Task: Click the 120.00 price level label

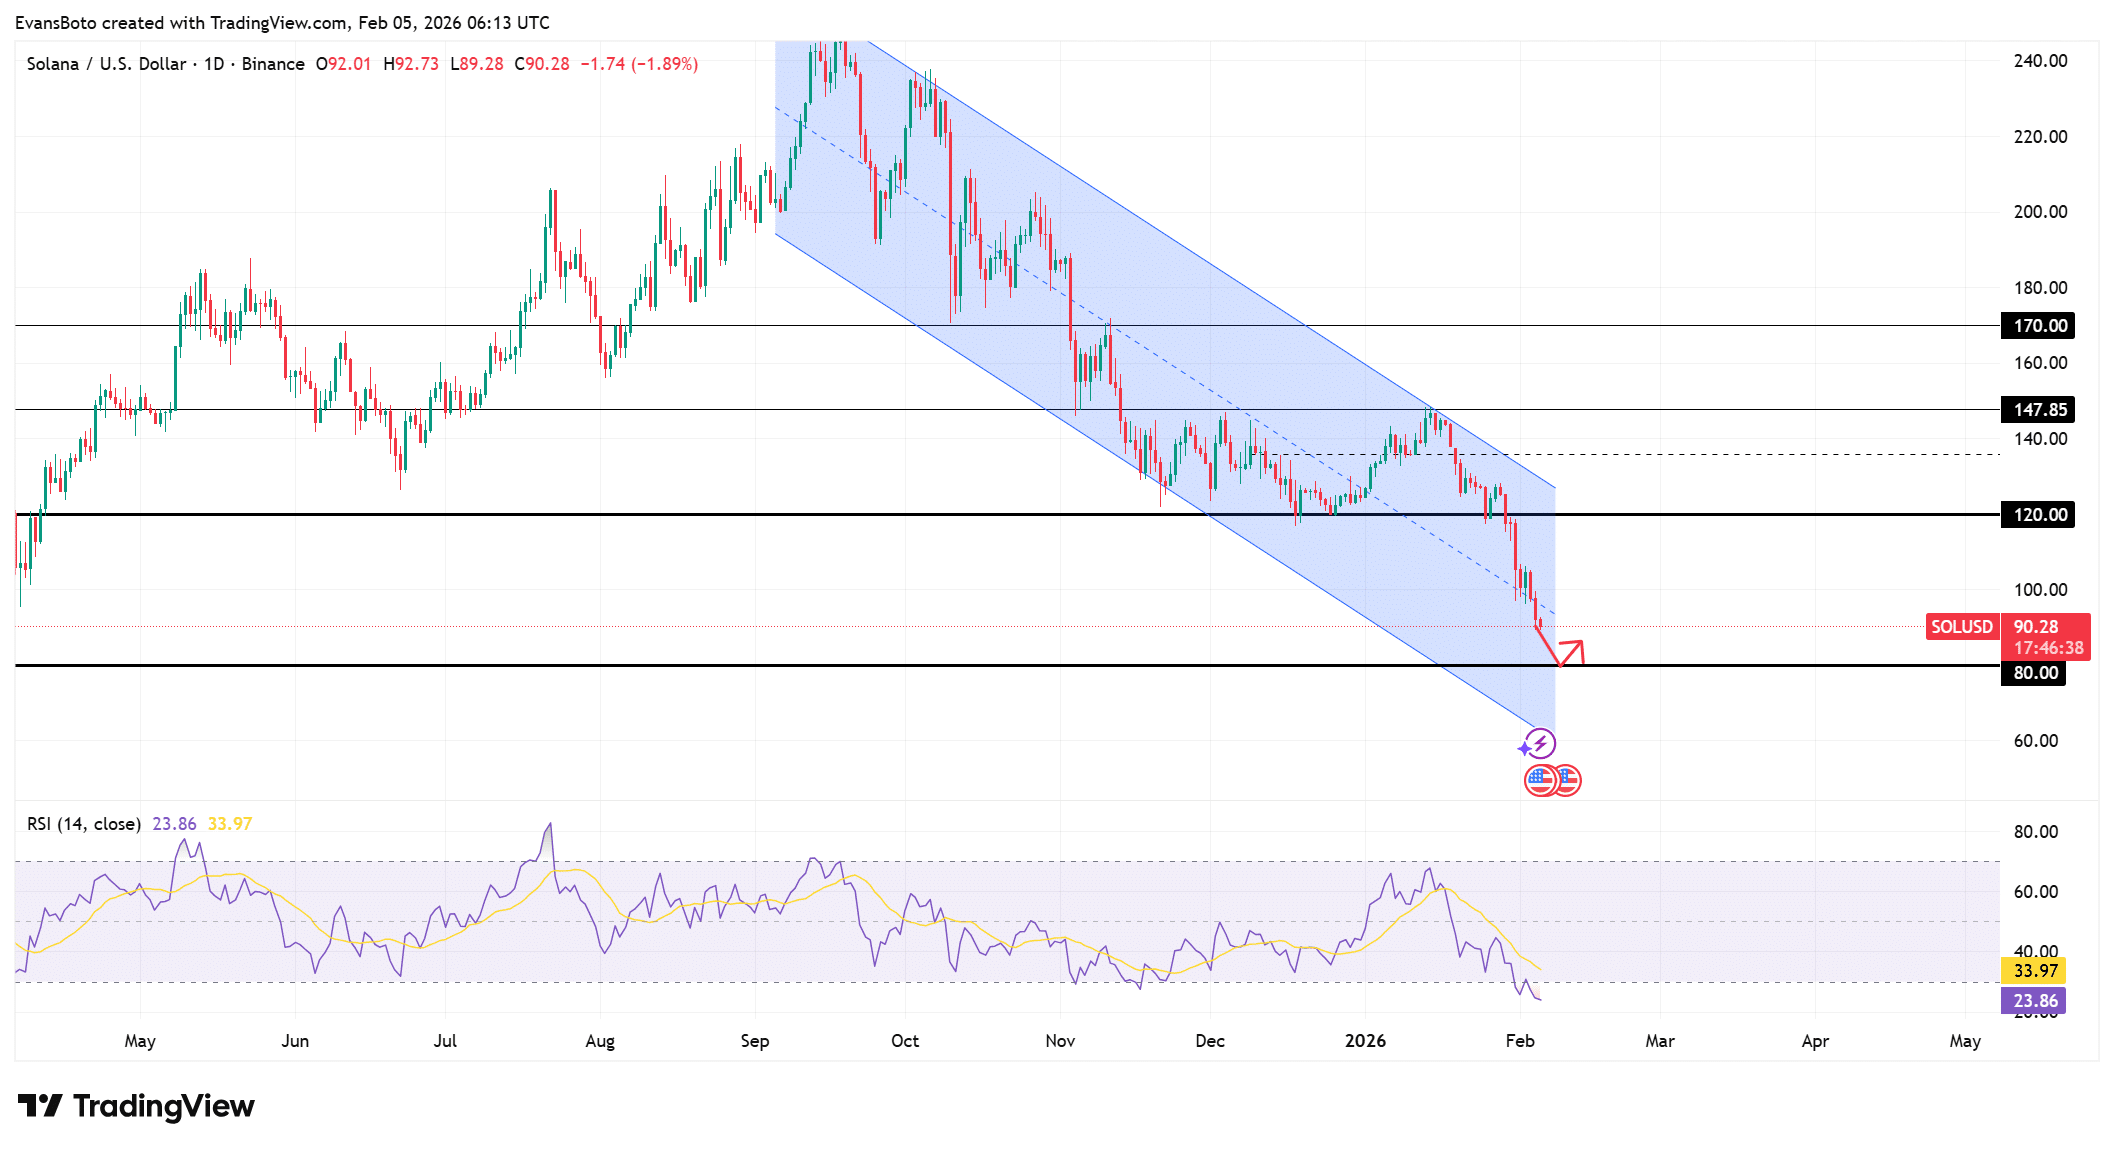Action: tap(2036, 514)
